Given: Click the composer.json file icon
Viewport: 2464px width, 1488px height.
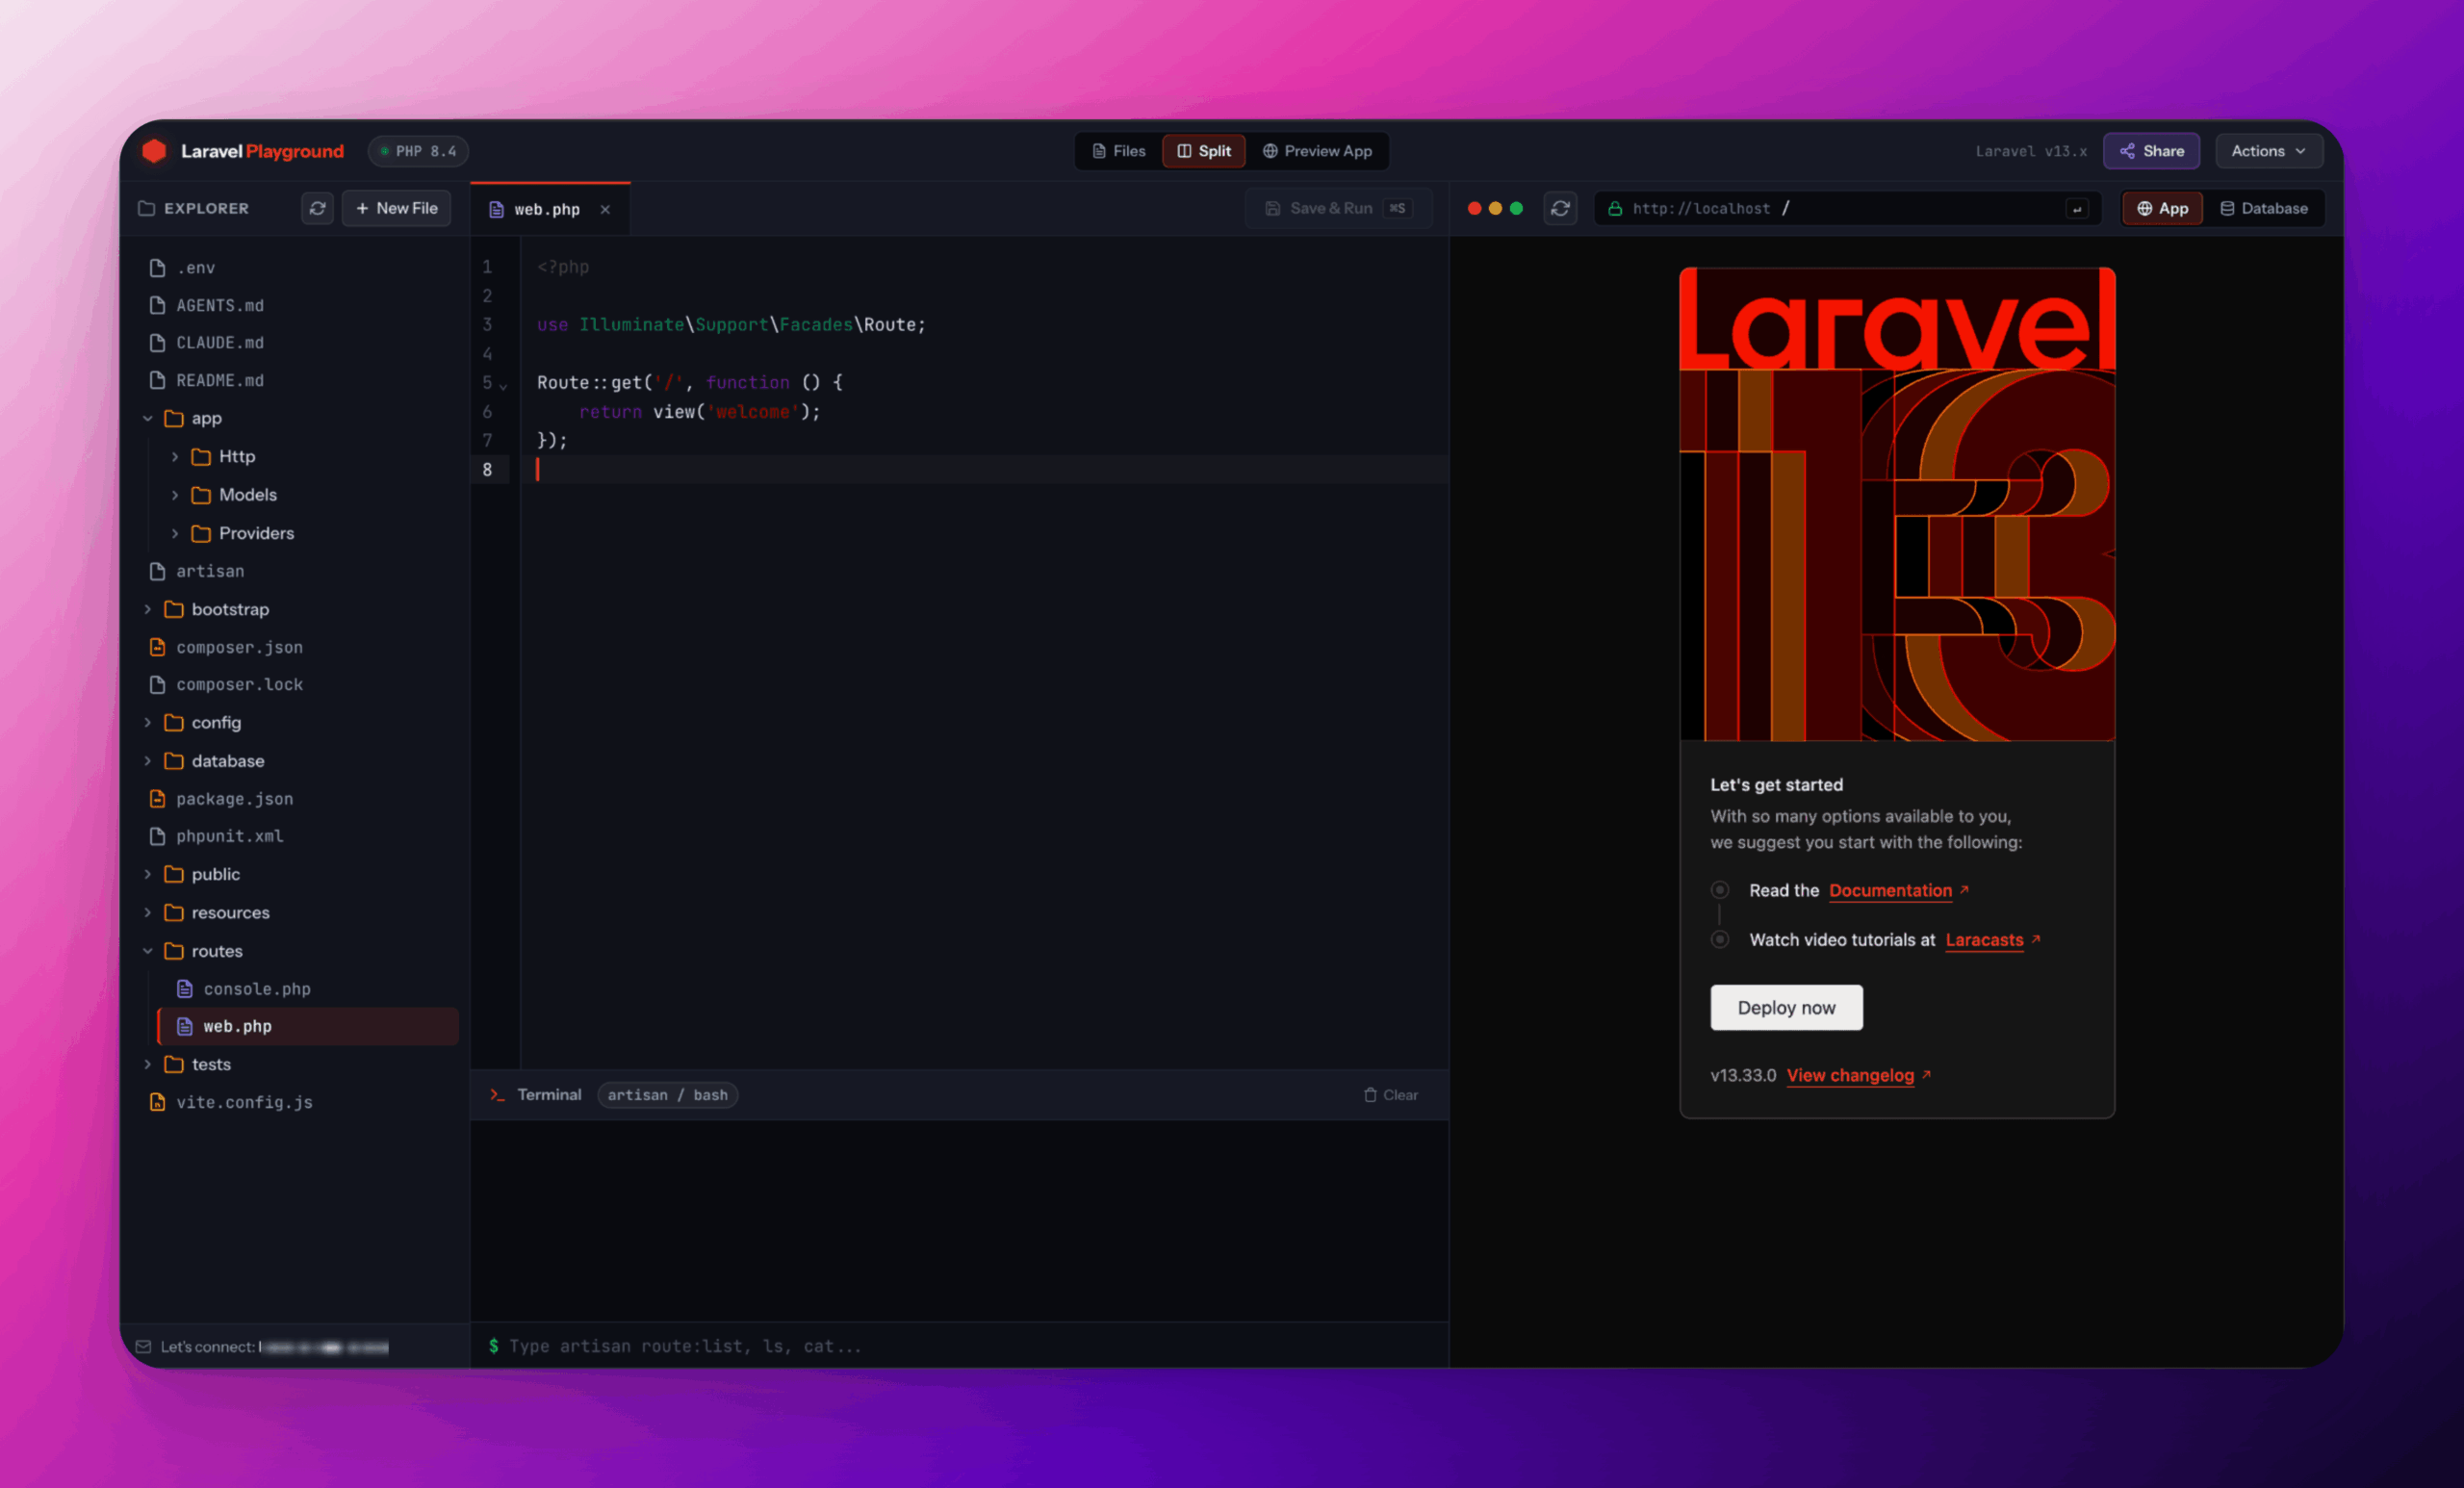Looking at the screenshot, I should (157, 647).
